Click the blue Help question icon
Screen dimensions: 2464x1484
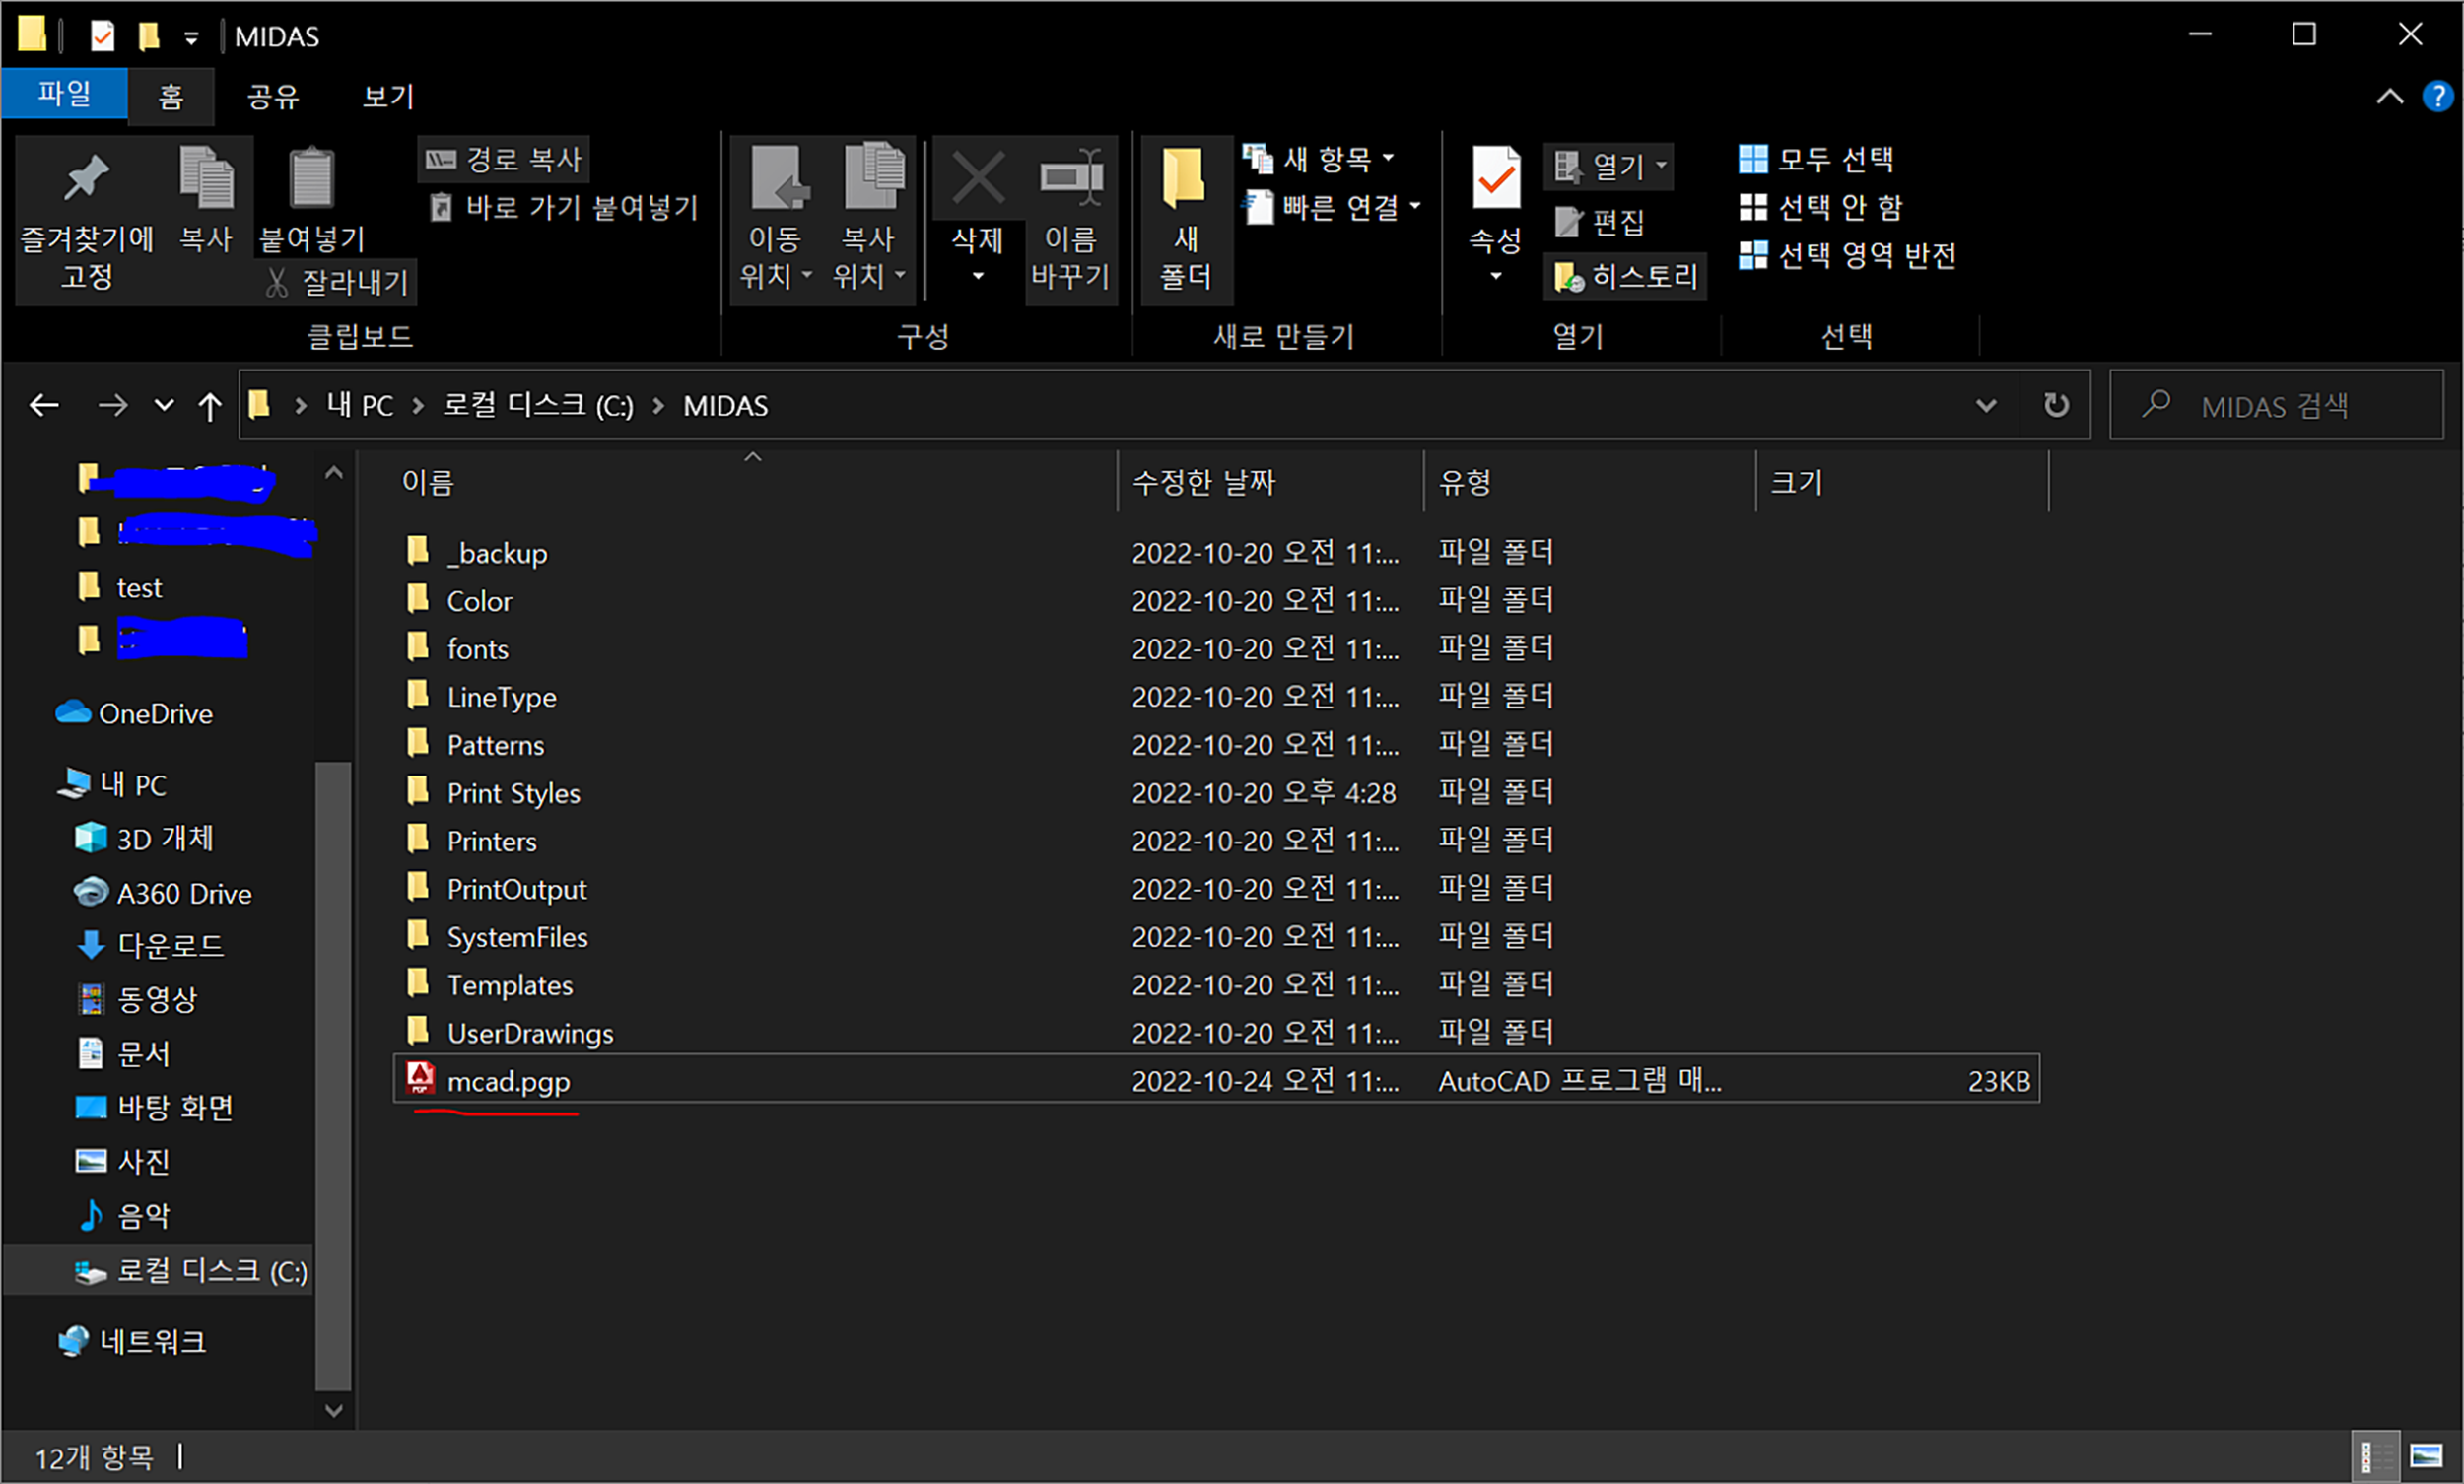2437,97
